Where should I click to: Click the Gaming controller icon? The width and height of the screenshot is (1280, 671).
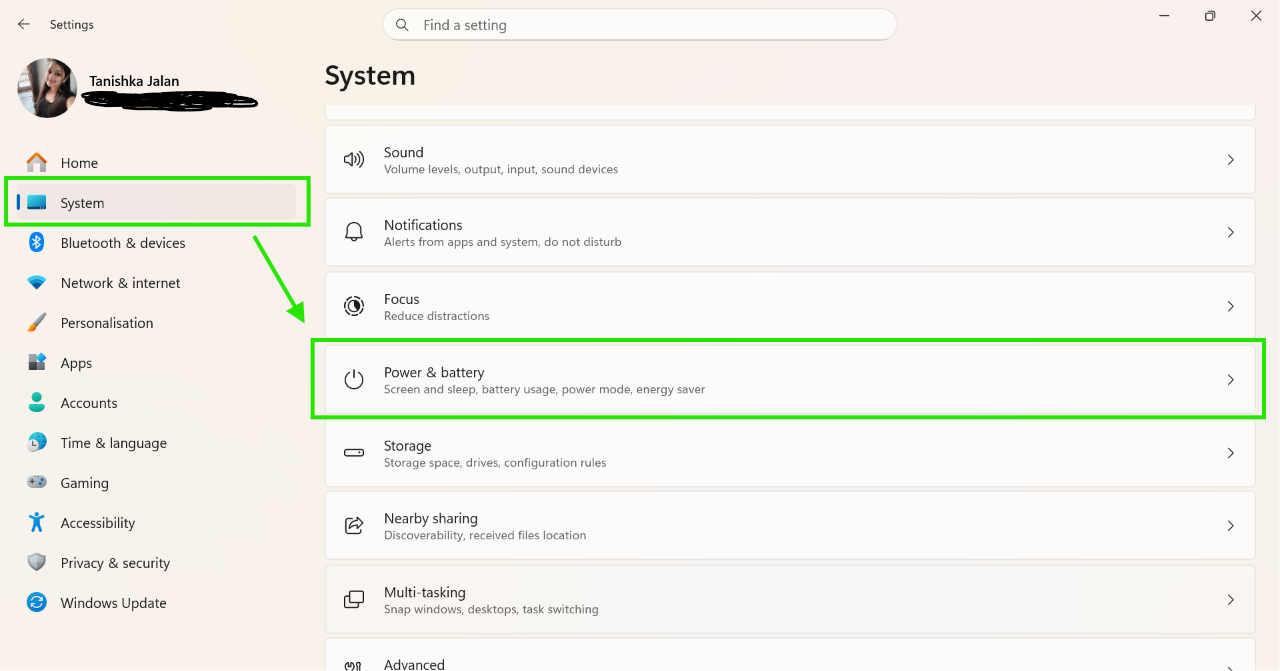[x=37, y=482]
